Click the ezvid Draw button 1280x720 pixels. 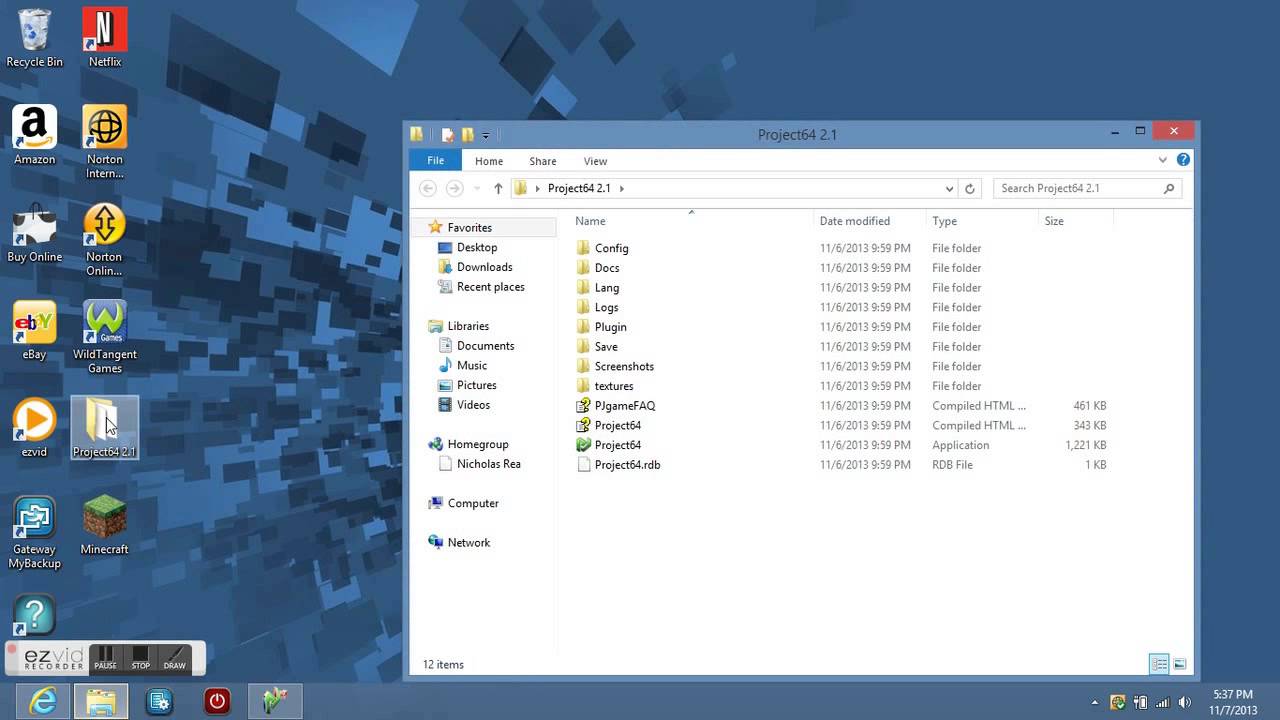click(x=175, y=658)
